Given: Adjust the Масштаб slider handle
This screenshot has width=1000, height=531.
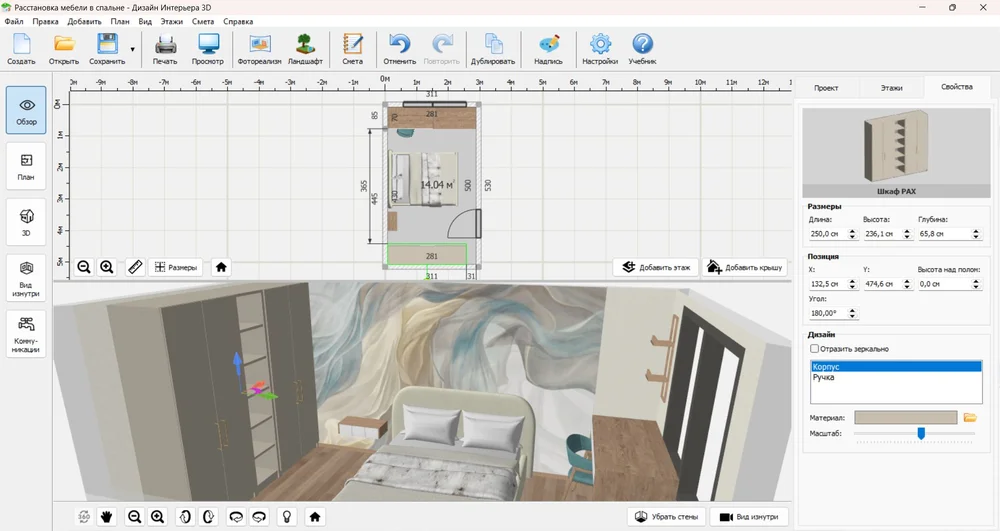Looking at the screenshot, I should tap(921, 433).
